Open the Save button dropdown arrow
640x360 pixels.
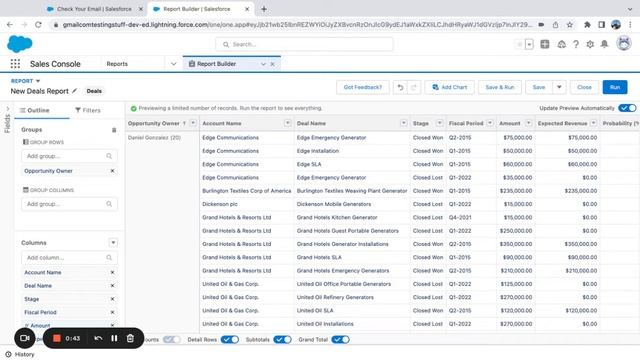coord(559,87)
